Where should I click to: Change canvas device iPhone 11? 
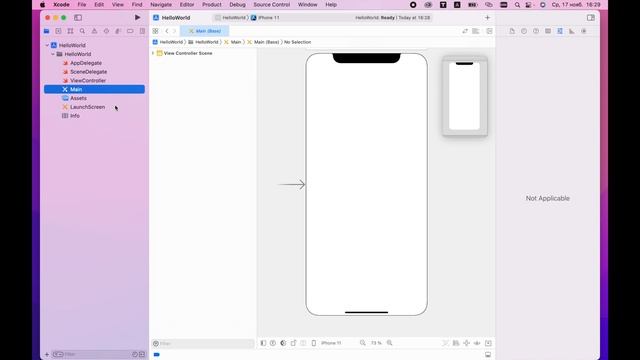tap(327, 343)
